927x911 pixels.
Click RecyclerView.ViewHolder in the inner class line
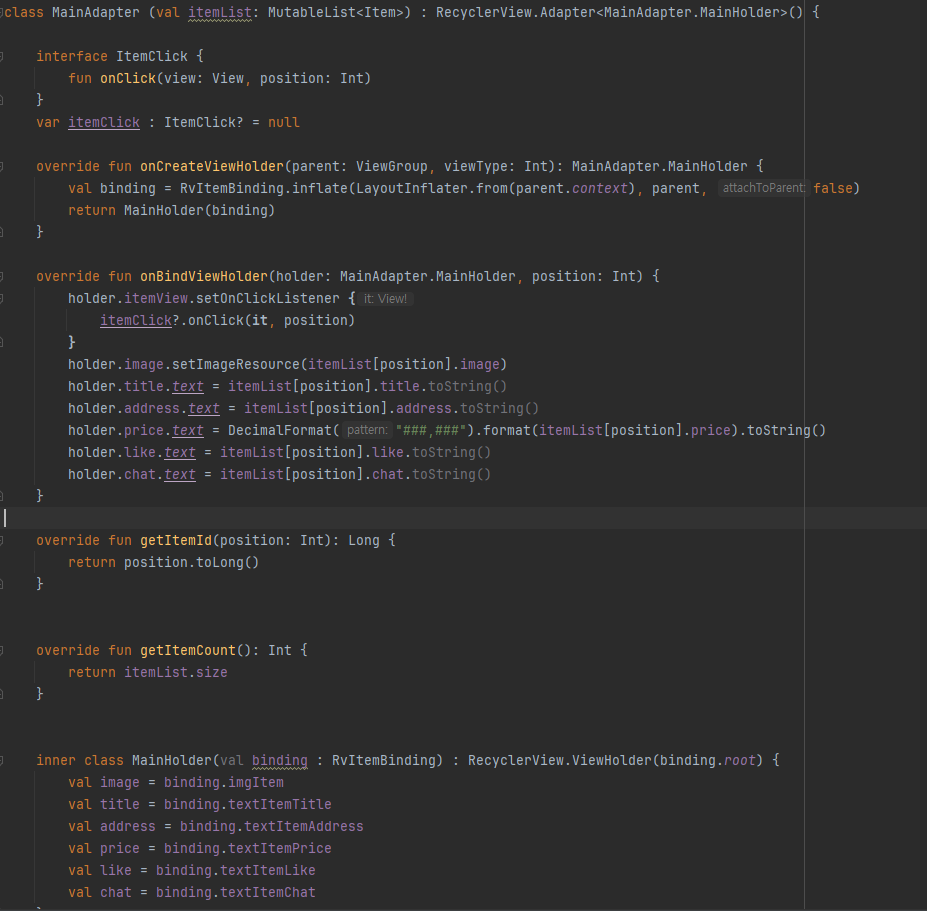click(559, 760)
